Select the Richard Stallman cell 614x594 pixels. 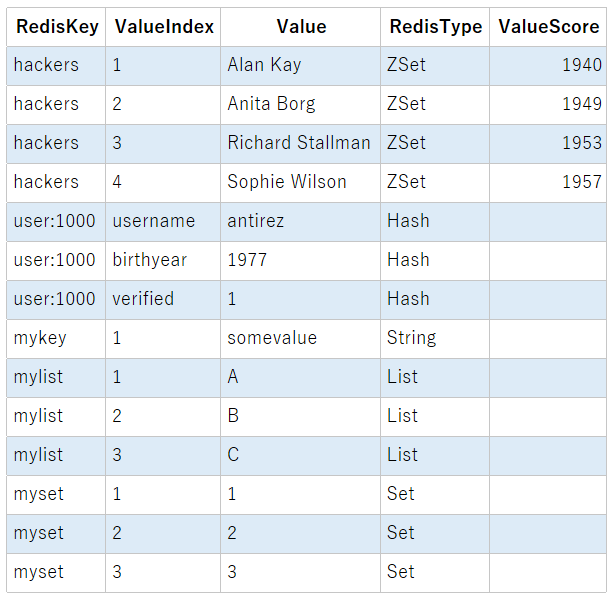pyautogui.click(x=301, y=144)
